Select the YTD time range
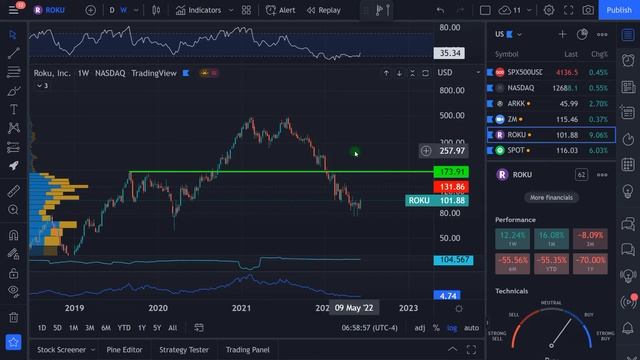The height and width of the screenshot is (360, 640). click(124, 328)
